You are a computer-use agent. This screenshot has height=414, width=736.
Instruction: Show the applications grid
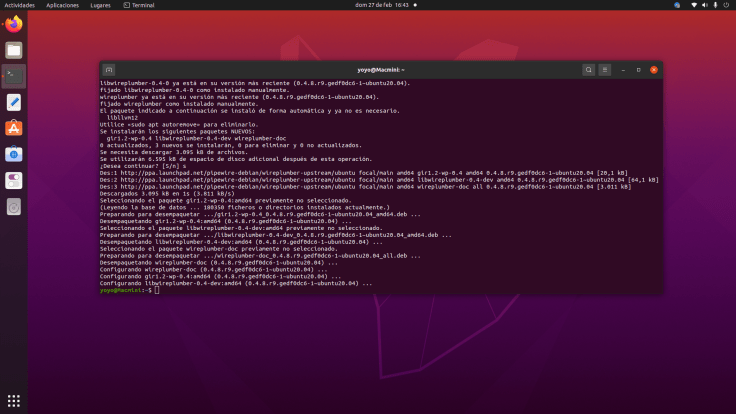pyautogui.click(x=14, y=402)
